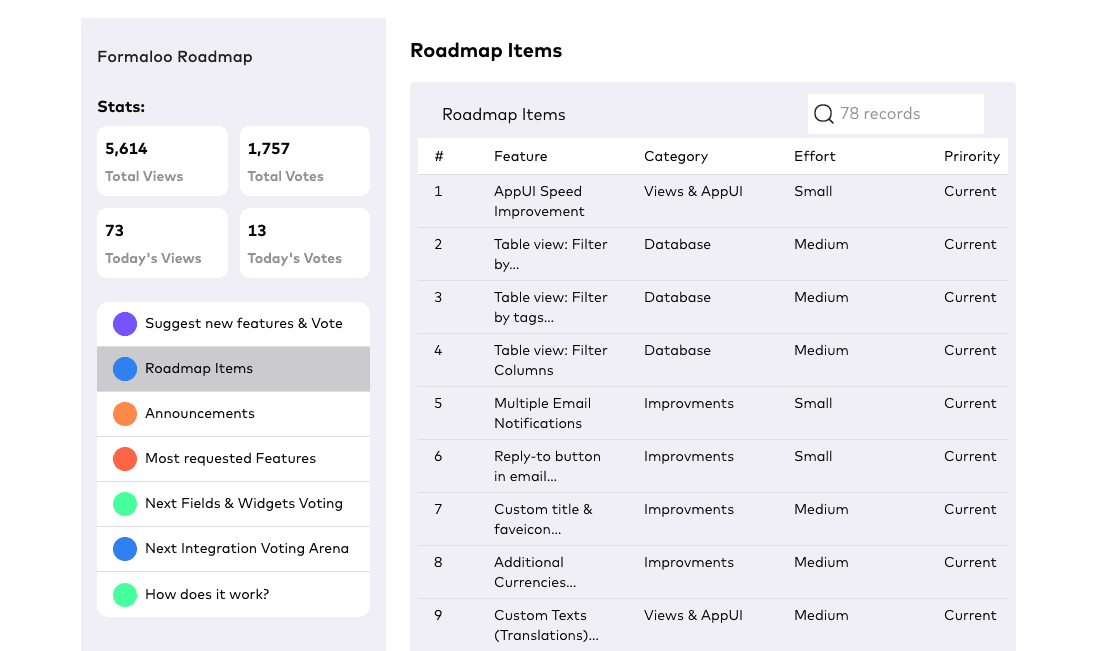Click Medium effort in row 7

[x=821, y=509]
